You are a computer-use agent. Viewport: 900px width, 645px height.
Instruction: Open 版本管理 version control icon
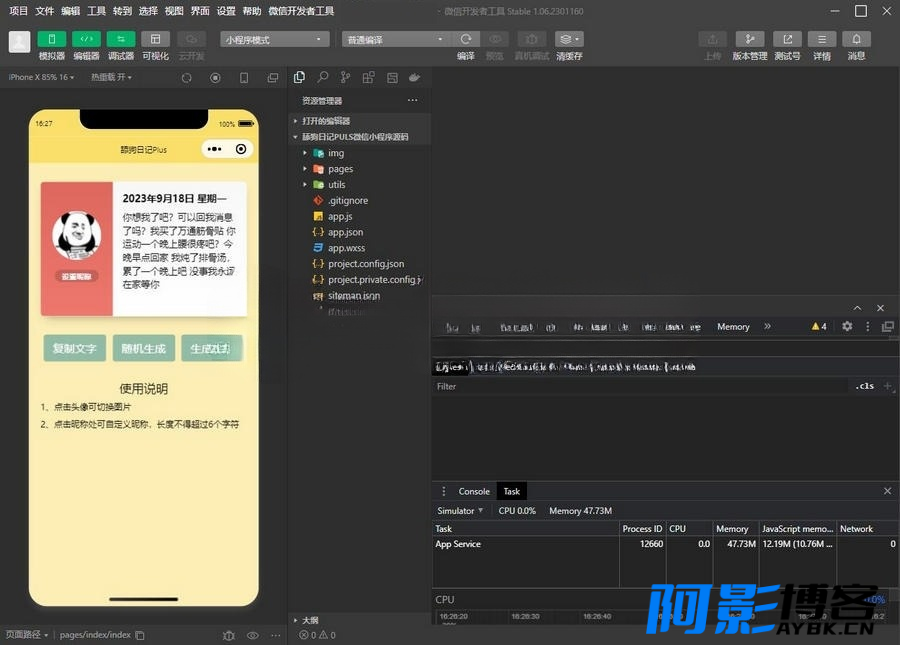[750, 39]
